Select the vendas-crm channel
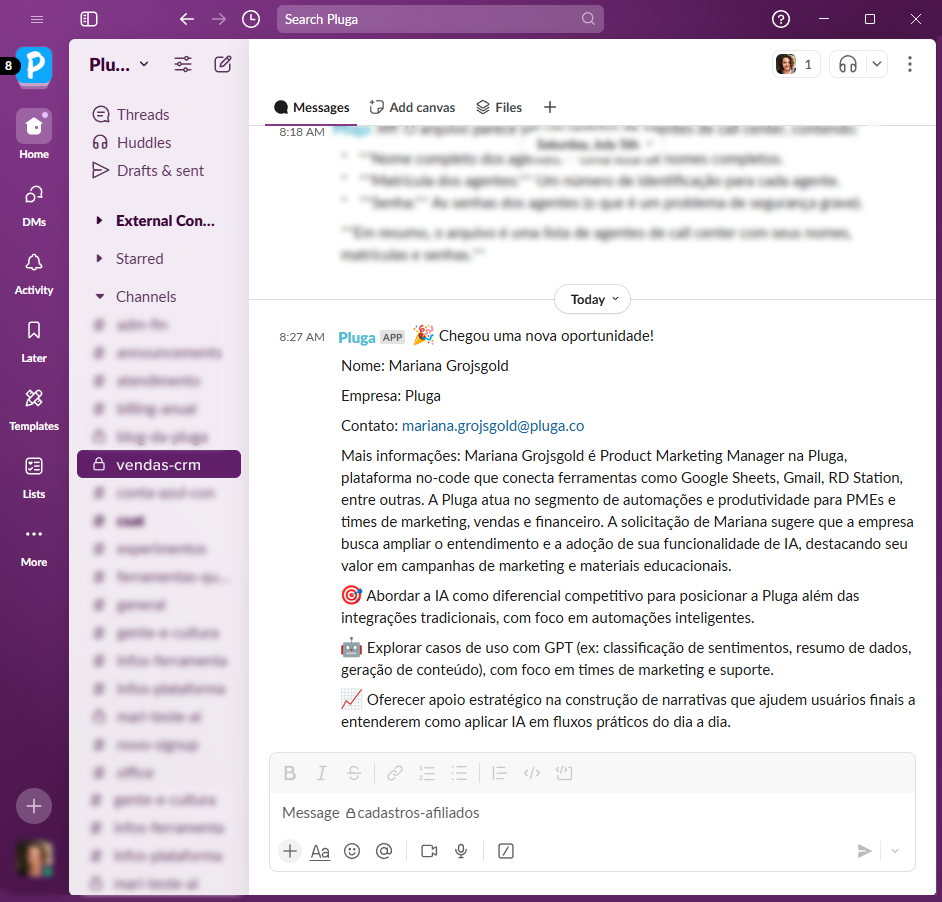Screen dimensions: 942x902 coord(159,464)
